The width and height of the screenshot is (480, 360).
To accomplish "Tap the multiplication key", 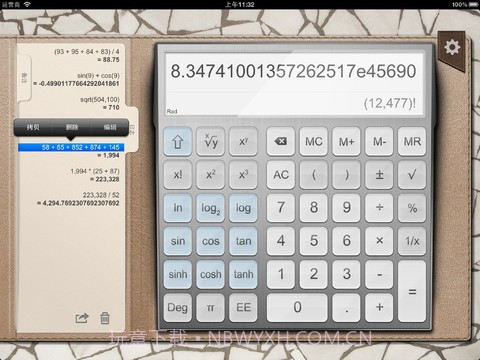I will [x=379, y=241].
